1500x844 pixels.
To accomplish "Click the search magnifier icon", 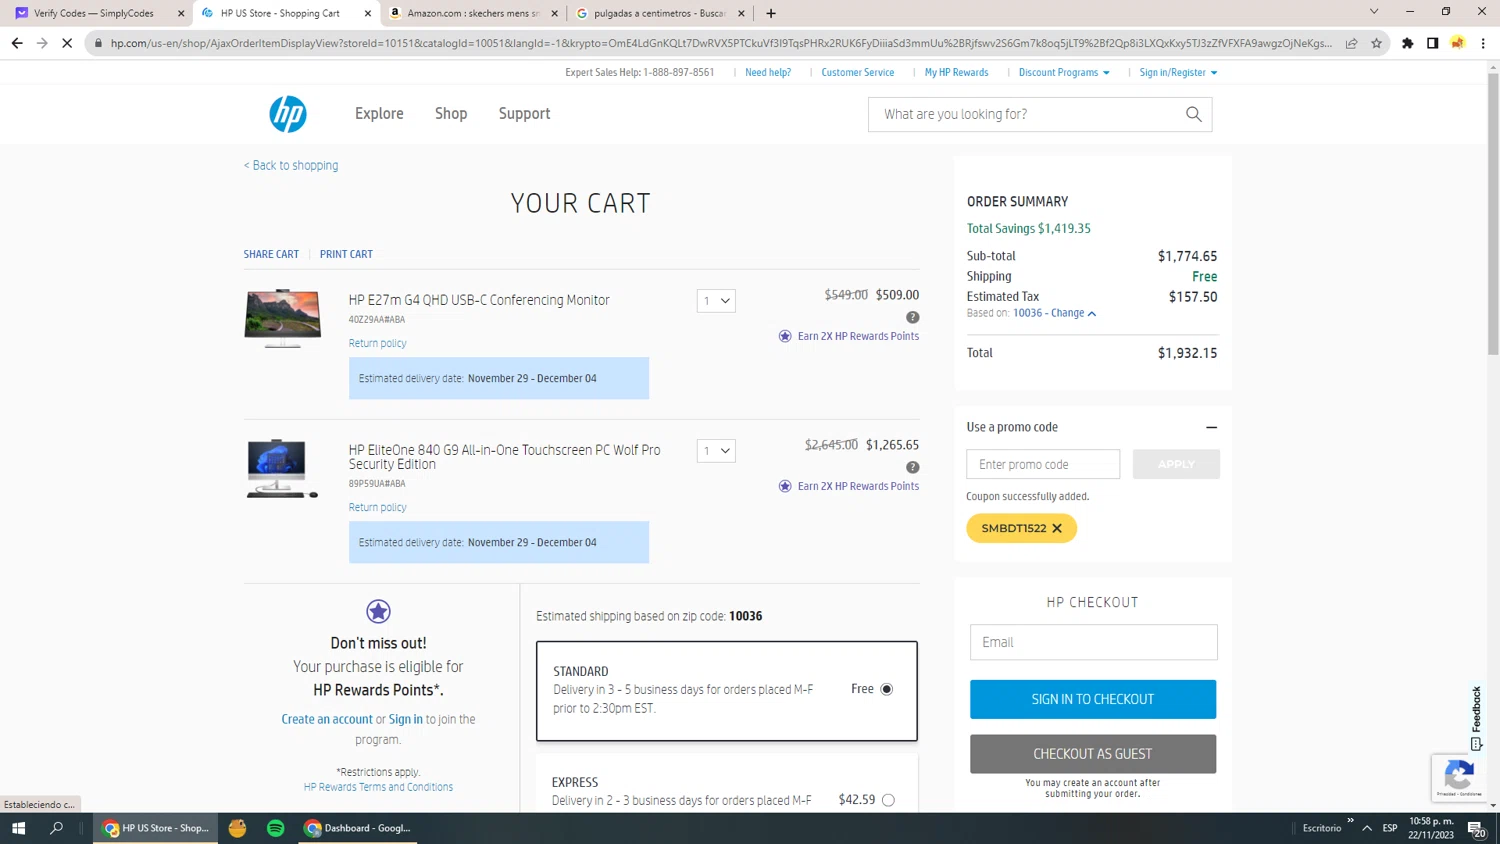I will coord(1193,114).
